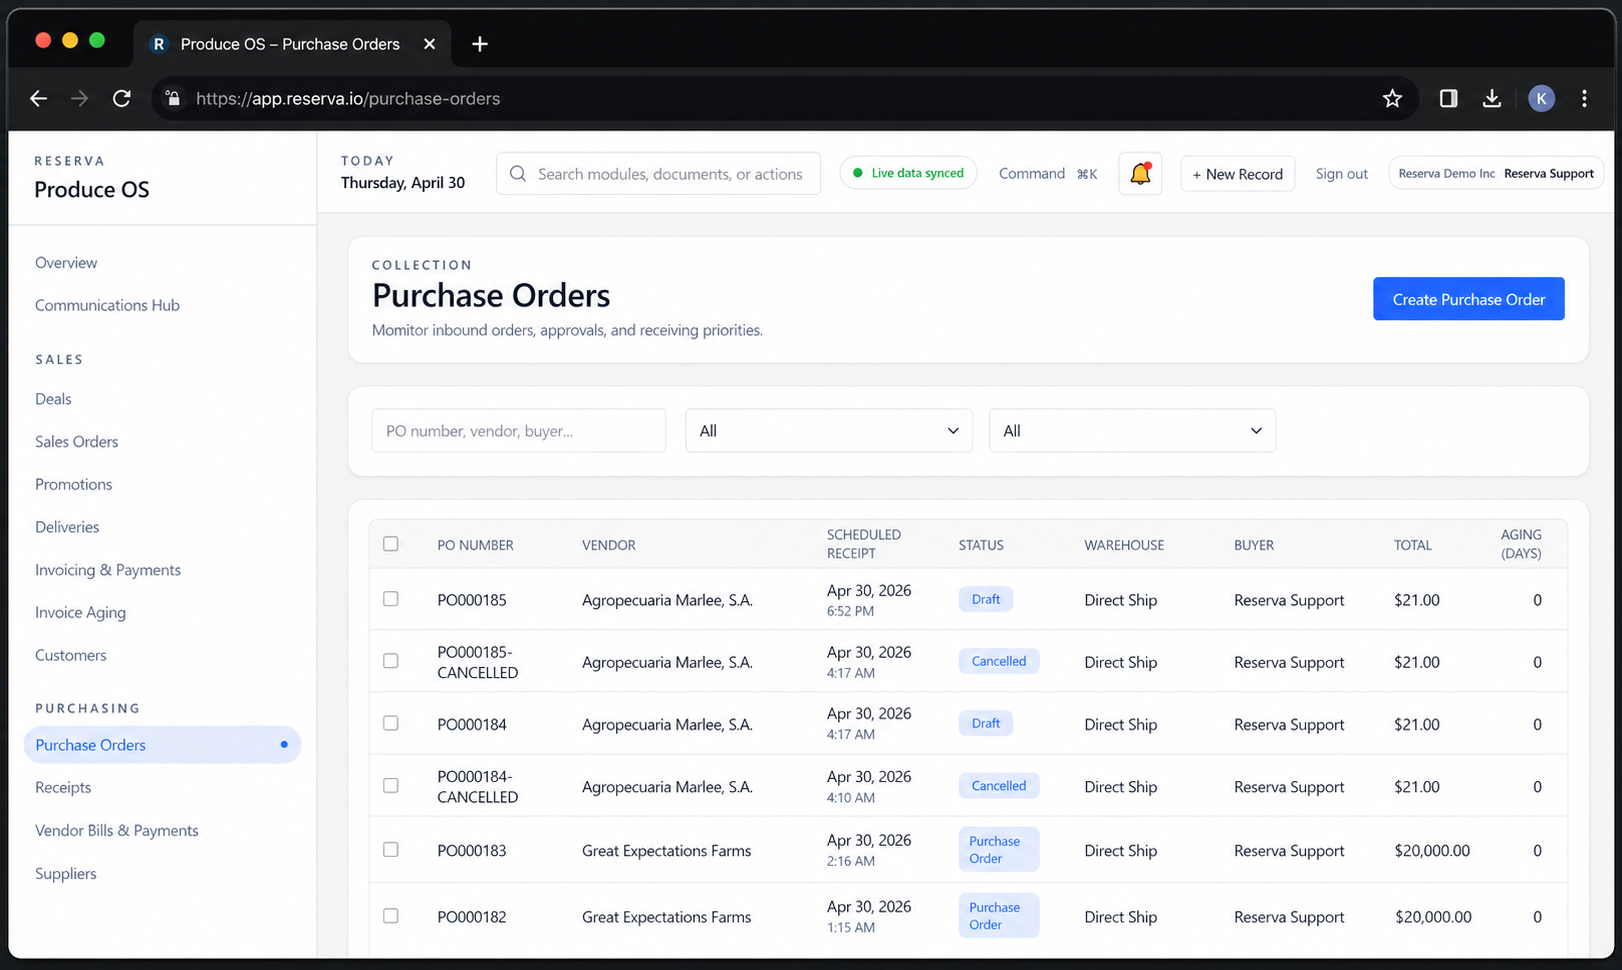Click the search magnifier icon

518,174
